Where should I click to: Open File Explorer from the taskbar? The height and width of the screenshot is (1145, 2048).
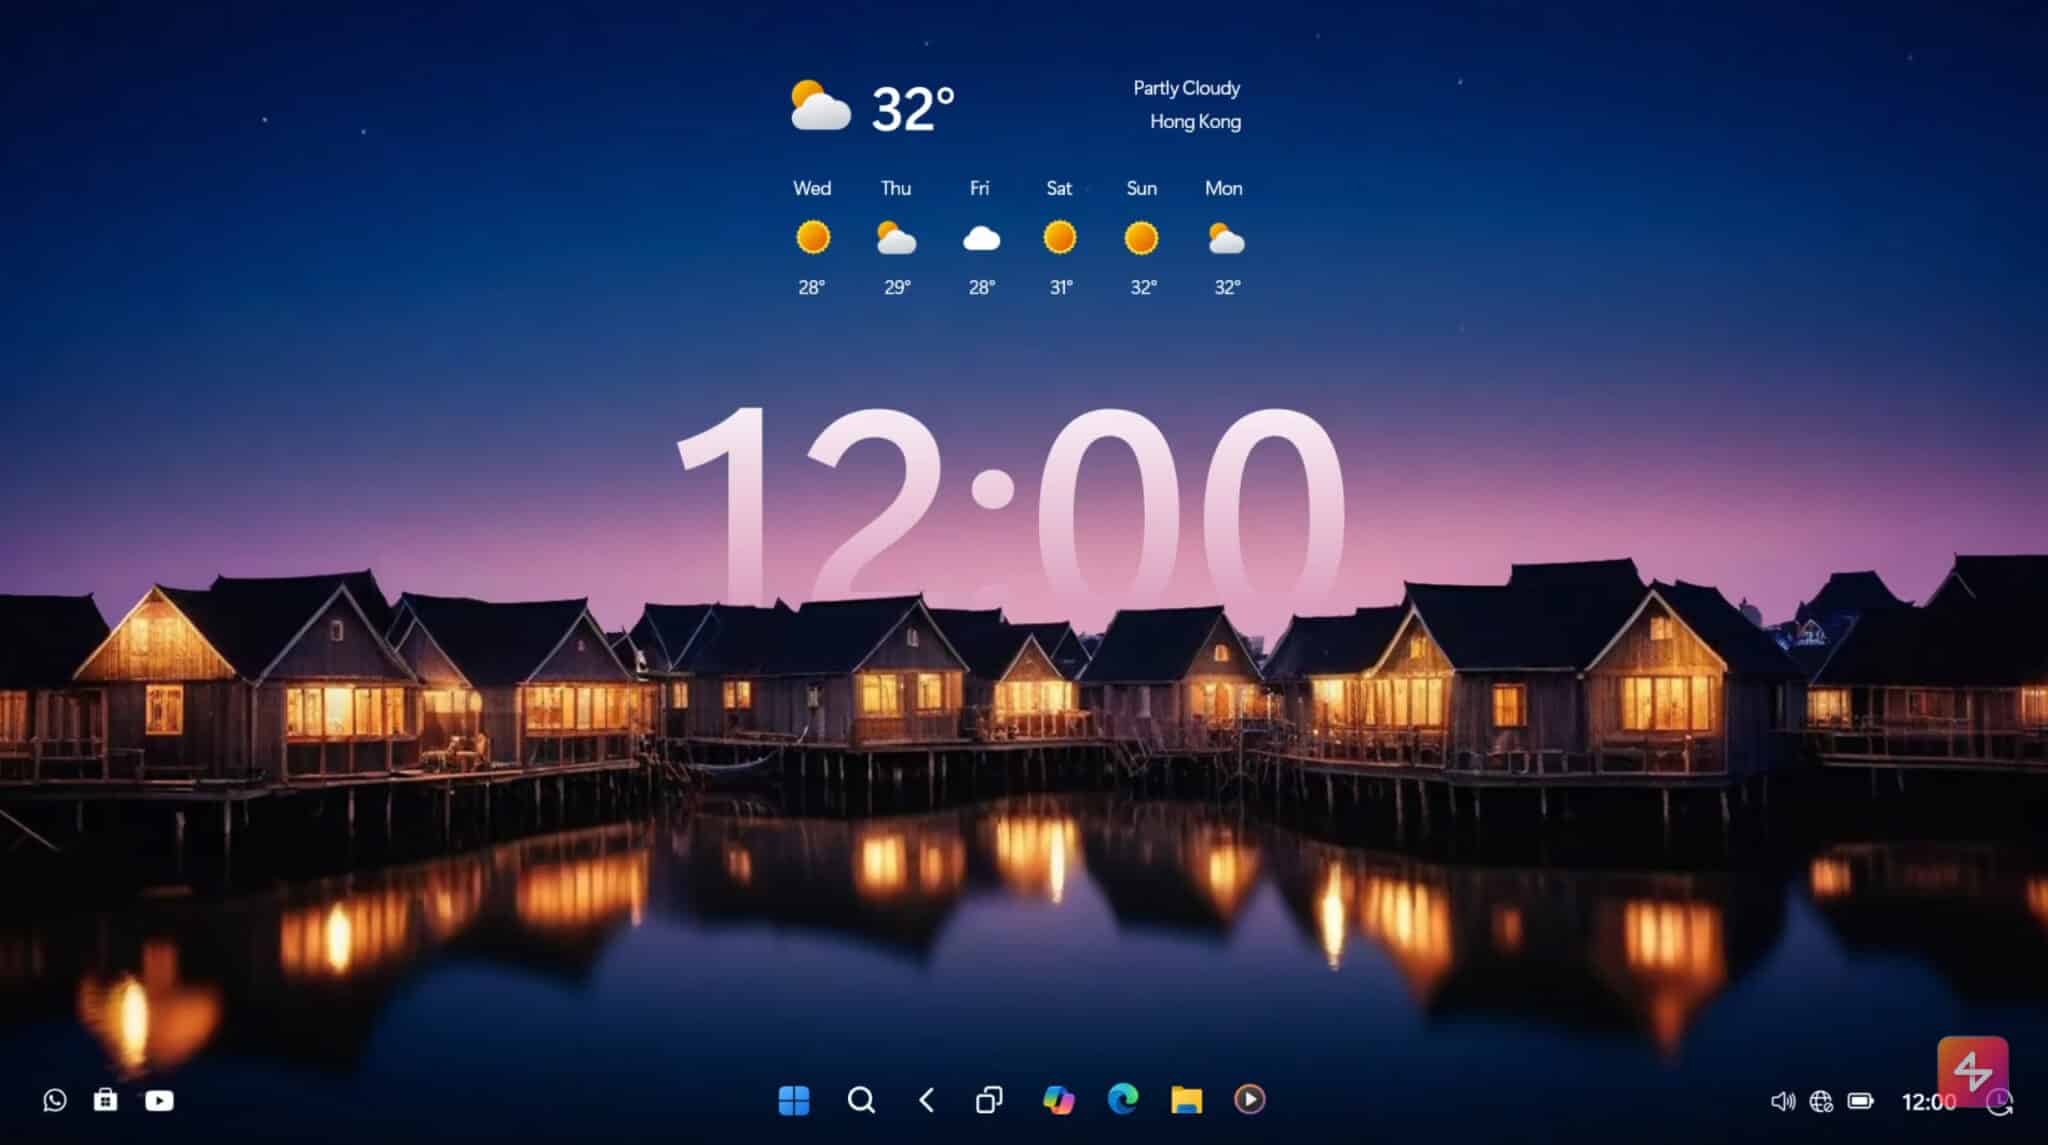(x=1187, y=1100)
